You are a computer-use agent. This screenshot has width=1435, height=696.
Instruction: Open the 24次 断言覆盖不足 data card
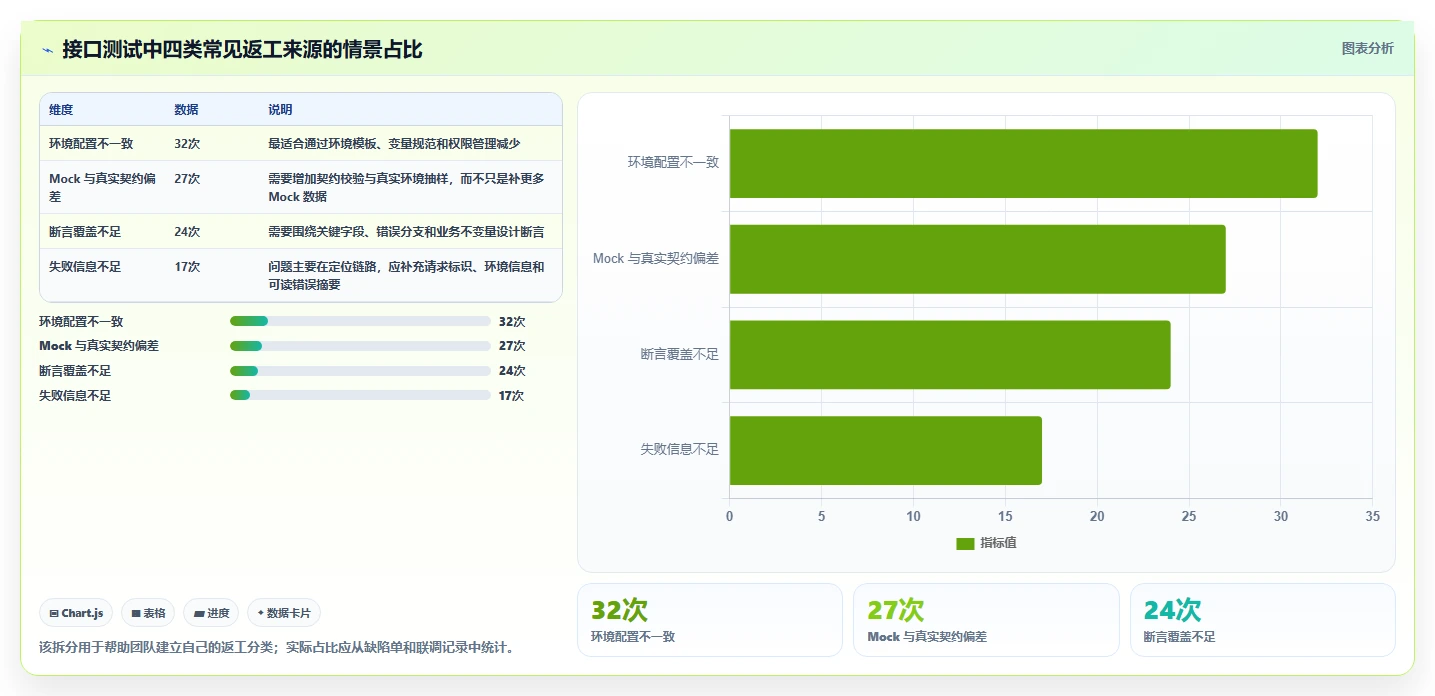(1262, 620)
